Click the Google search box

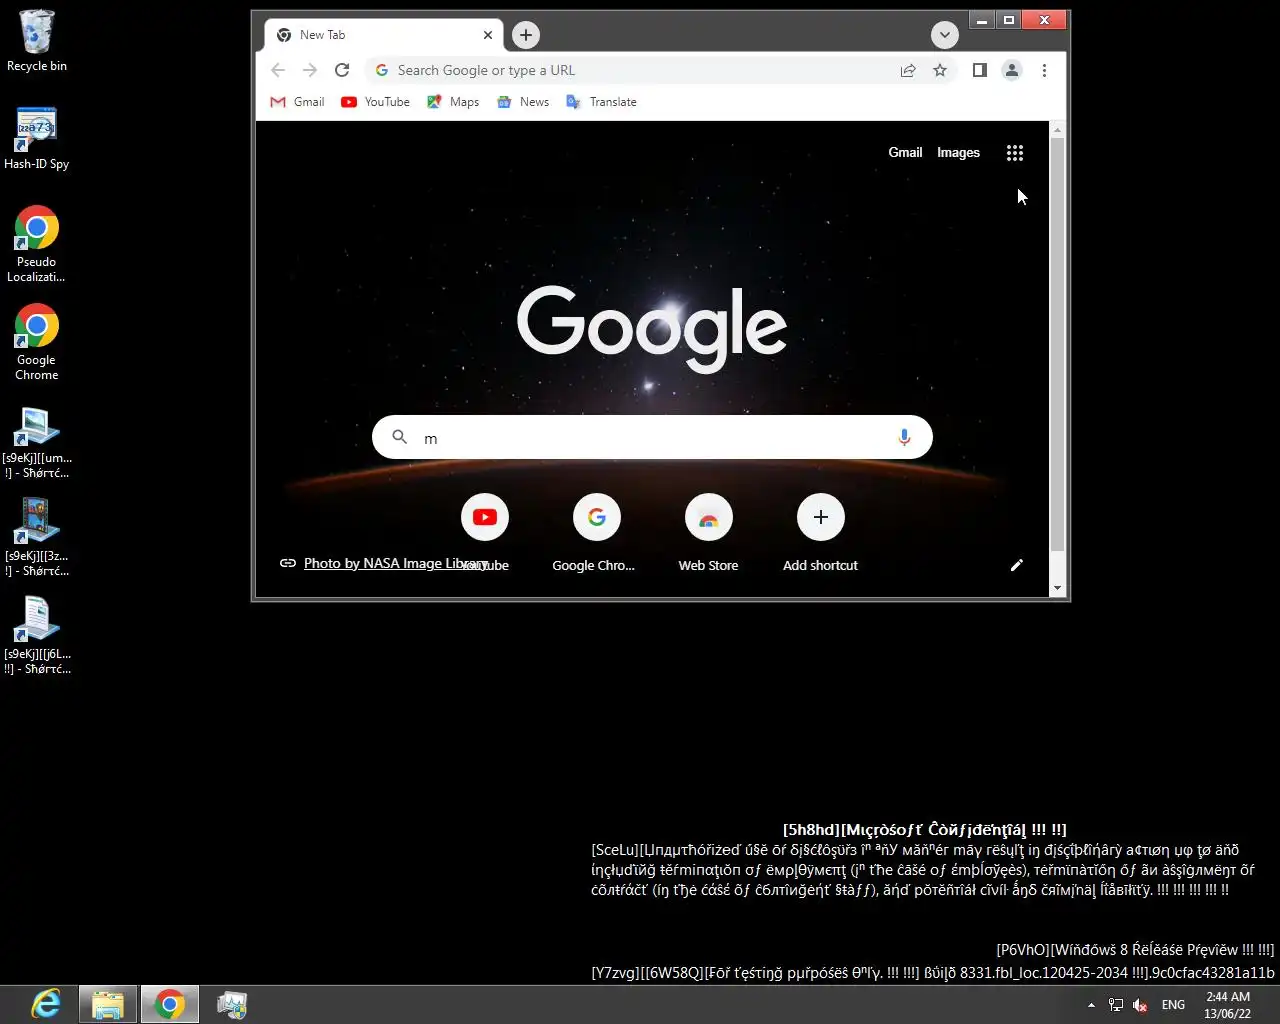[x=652, y=438]
